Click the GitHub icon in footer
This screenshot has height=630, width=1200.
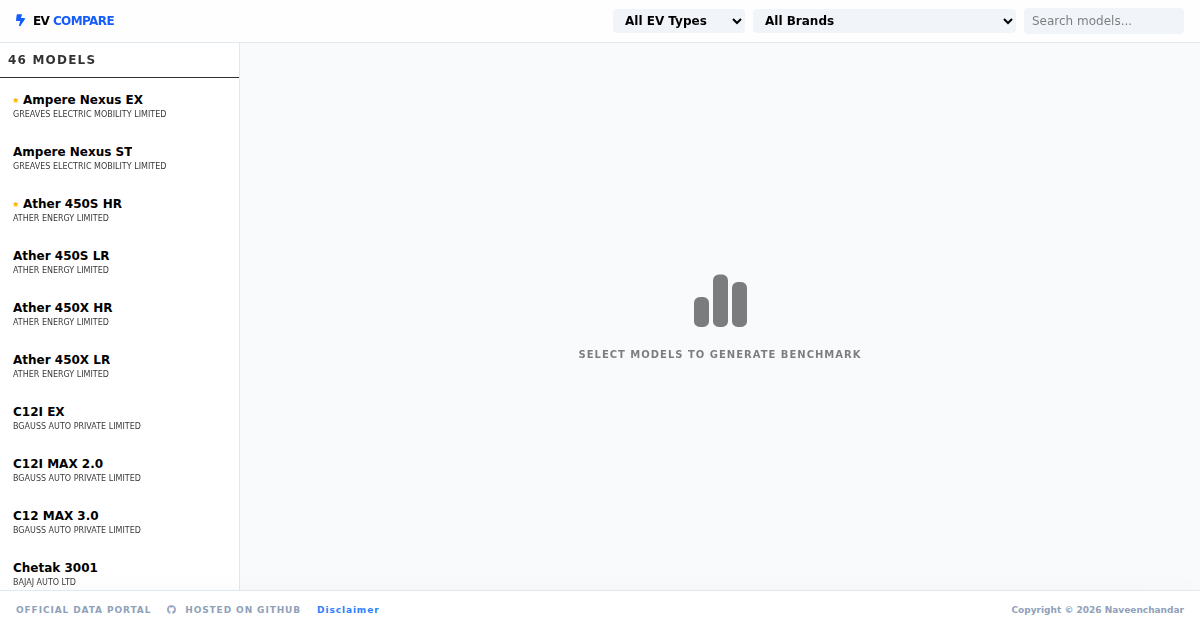[171, 610]
